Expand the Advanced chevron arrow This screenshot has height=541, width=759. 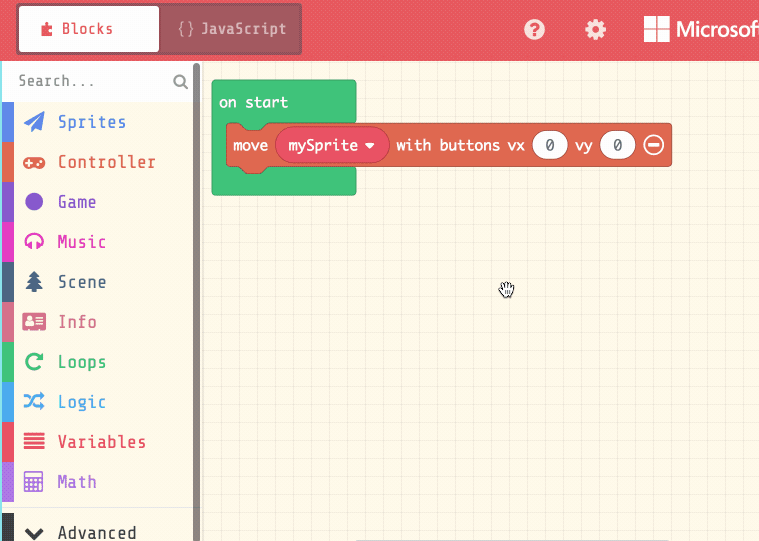(x=34, y=533)
